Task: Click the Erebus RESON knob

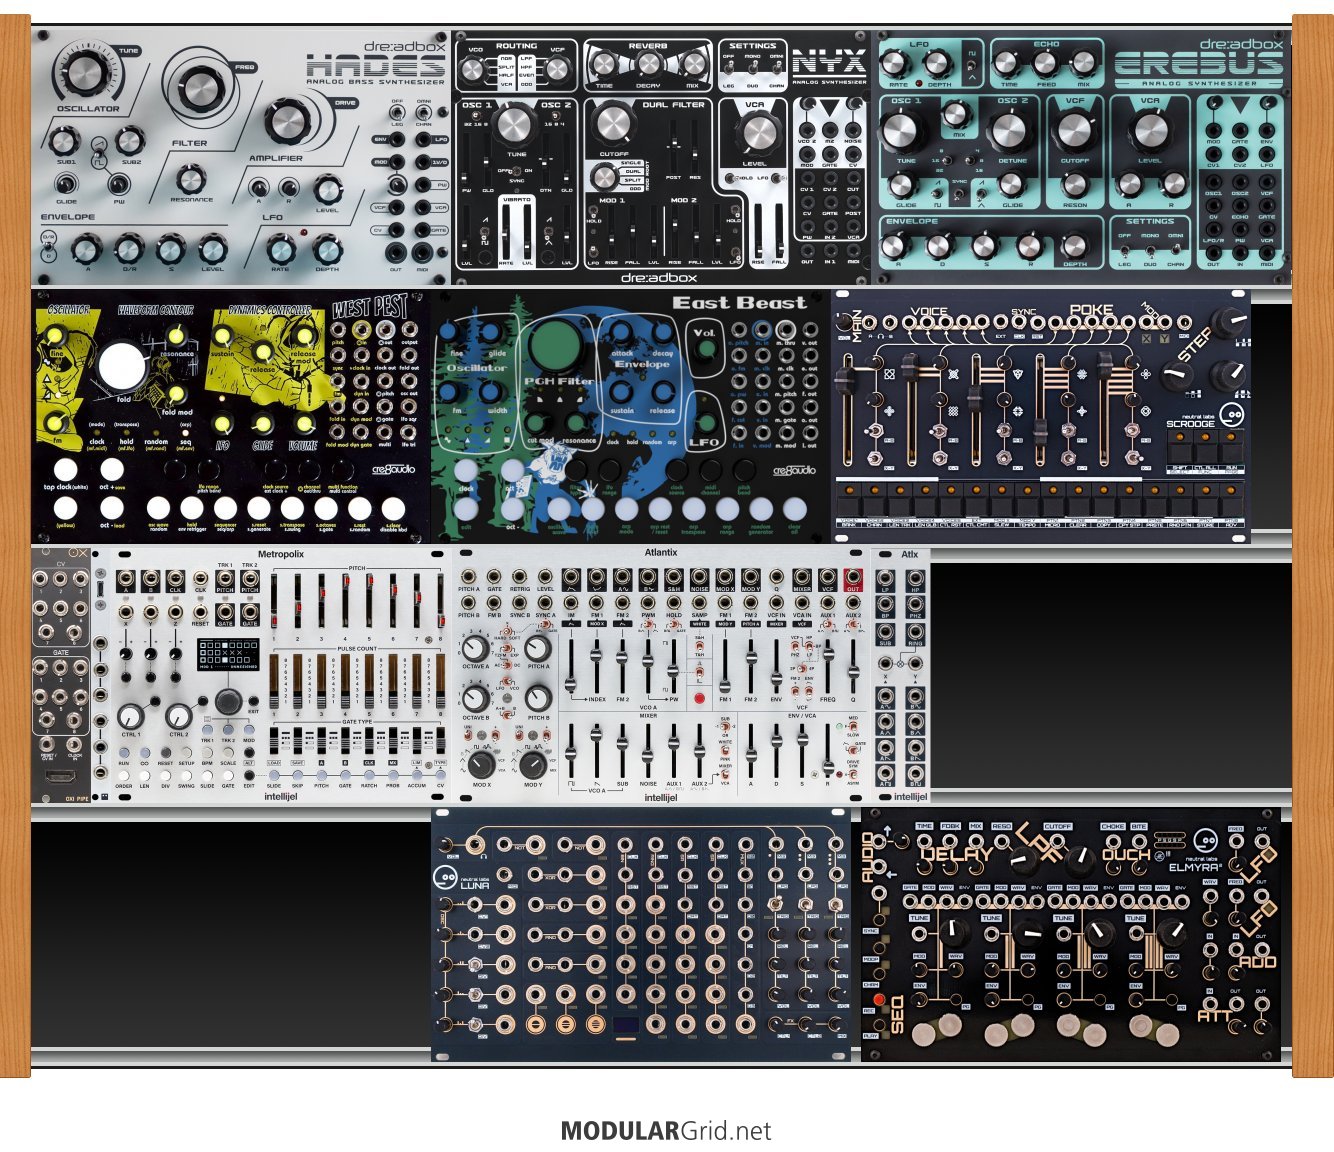Action: [x=1075, y=184]
